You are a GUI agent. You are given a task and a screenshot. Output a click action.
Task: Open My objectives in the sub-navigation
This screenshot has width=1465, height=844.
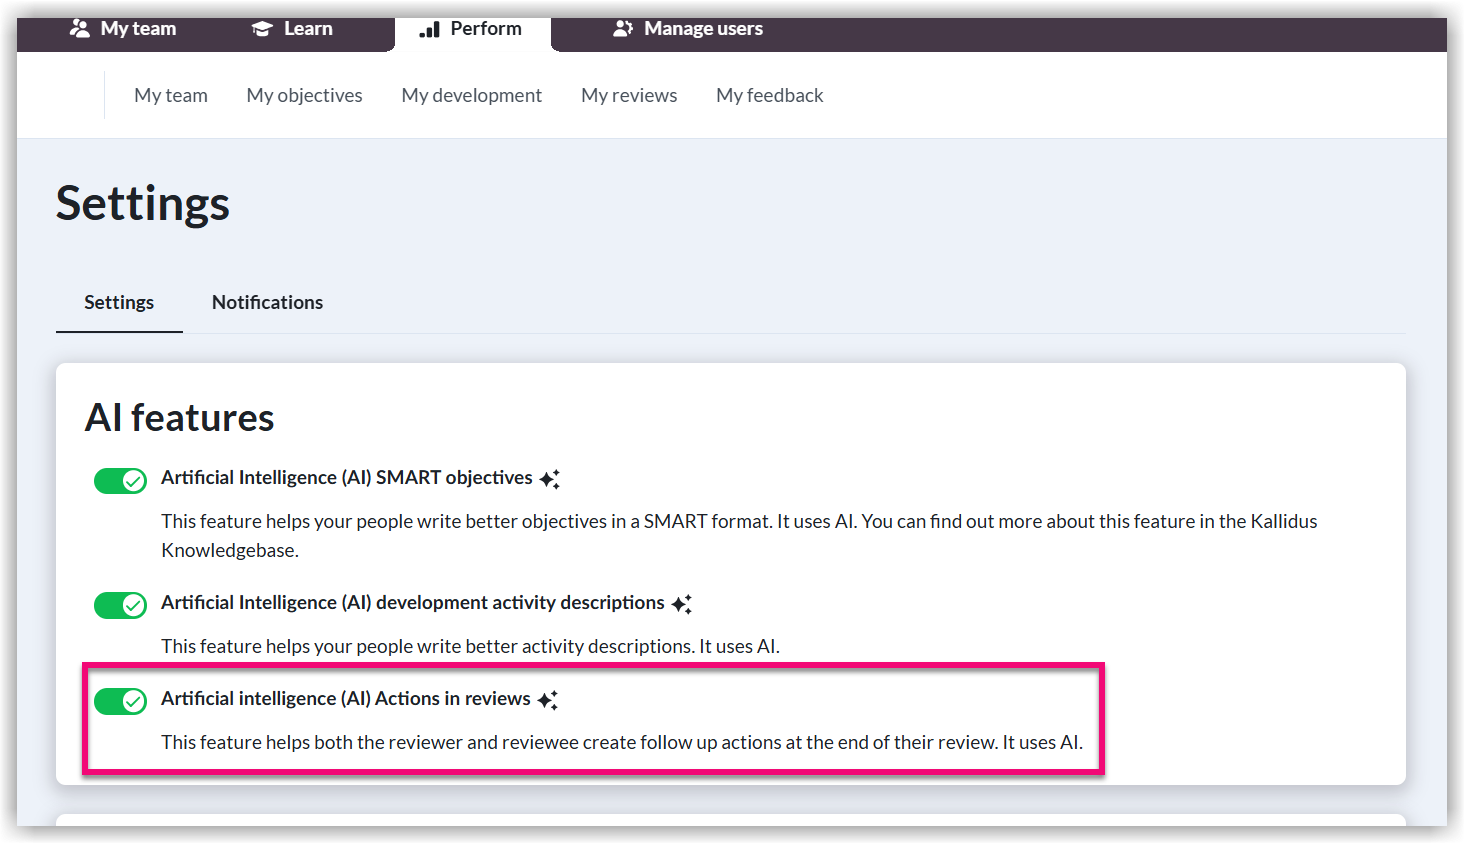[x=304, y=95]
